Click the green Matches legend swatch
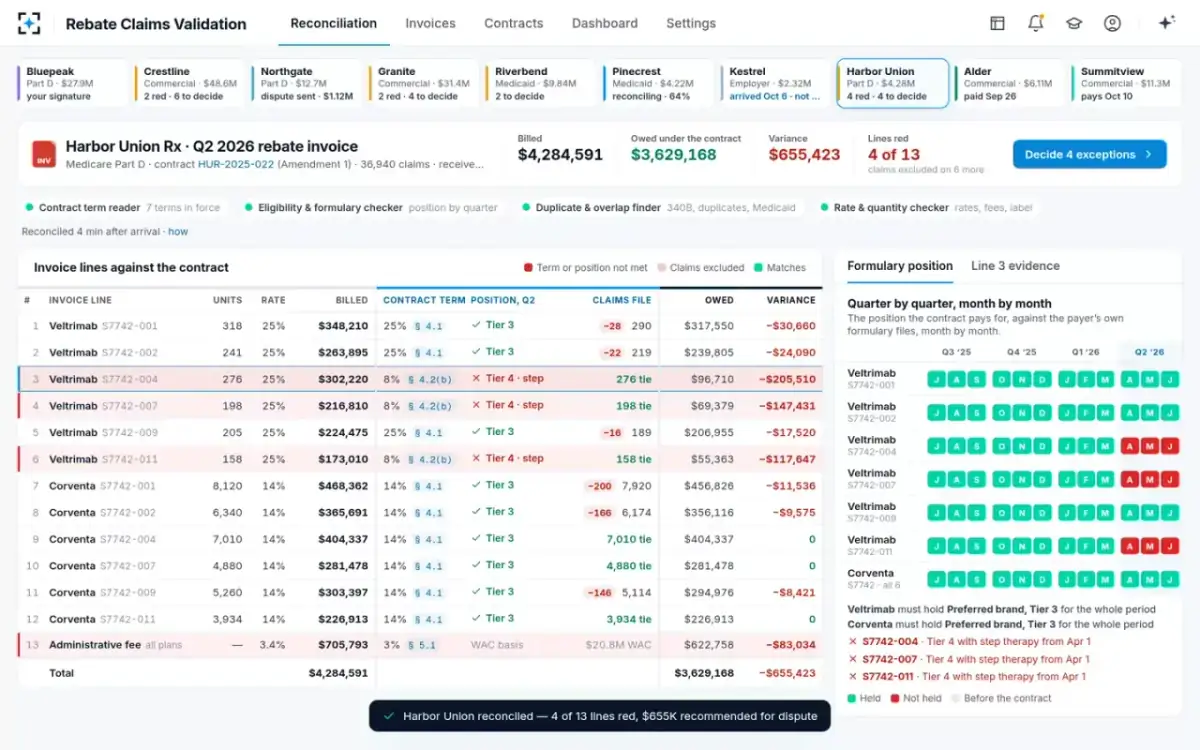The height and width of the screenshot is (750, 1200). [758, 268]
